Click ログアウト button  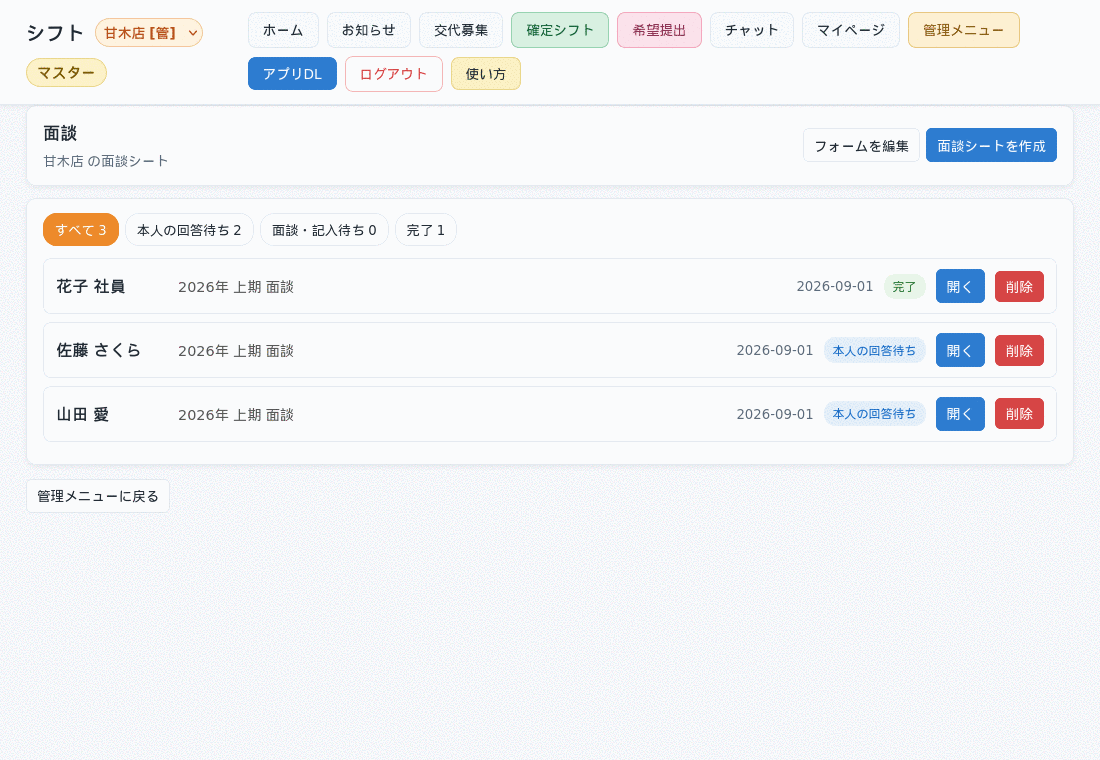(x=394, y=74)
